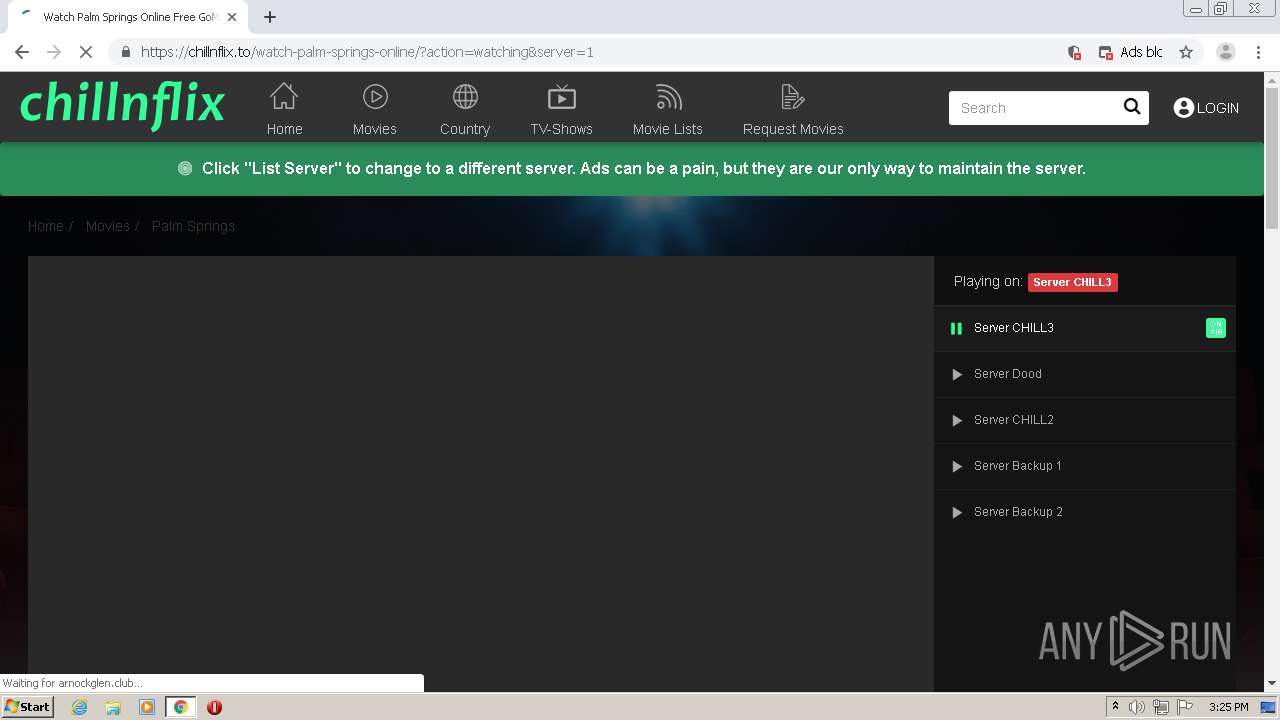Viewport: 1280px width, 720px height.
Task: Open a new browser tab
Action: point(270,17)
